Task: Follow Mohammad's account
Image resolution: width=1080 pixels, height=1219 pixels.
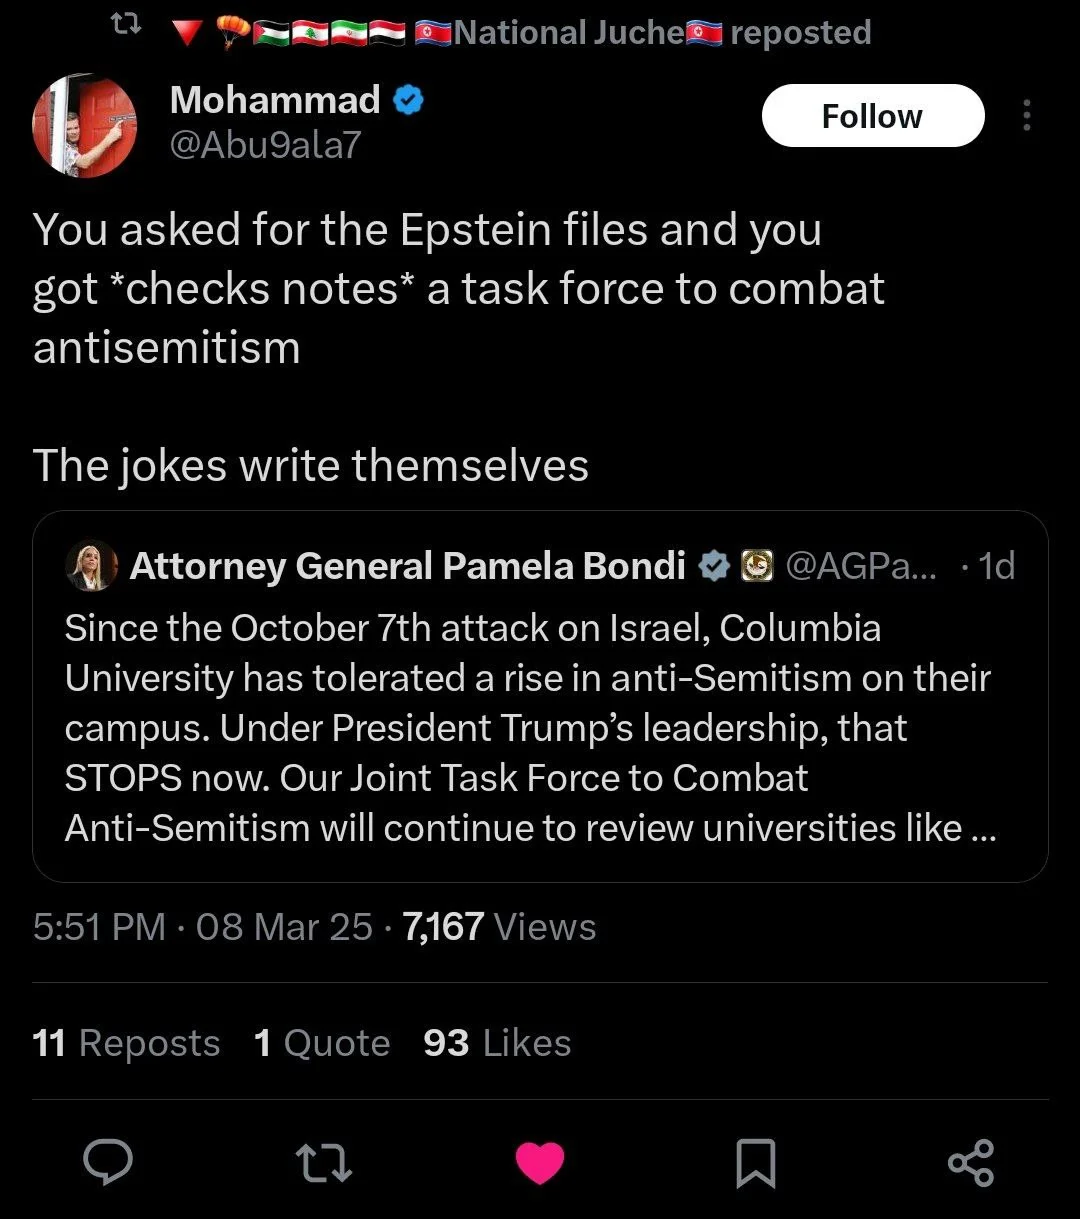Action: (872, 116)
